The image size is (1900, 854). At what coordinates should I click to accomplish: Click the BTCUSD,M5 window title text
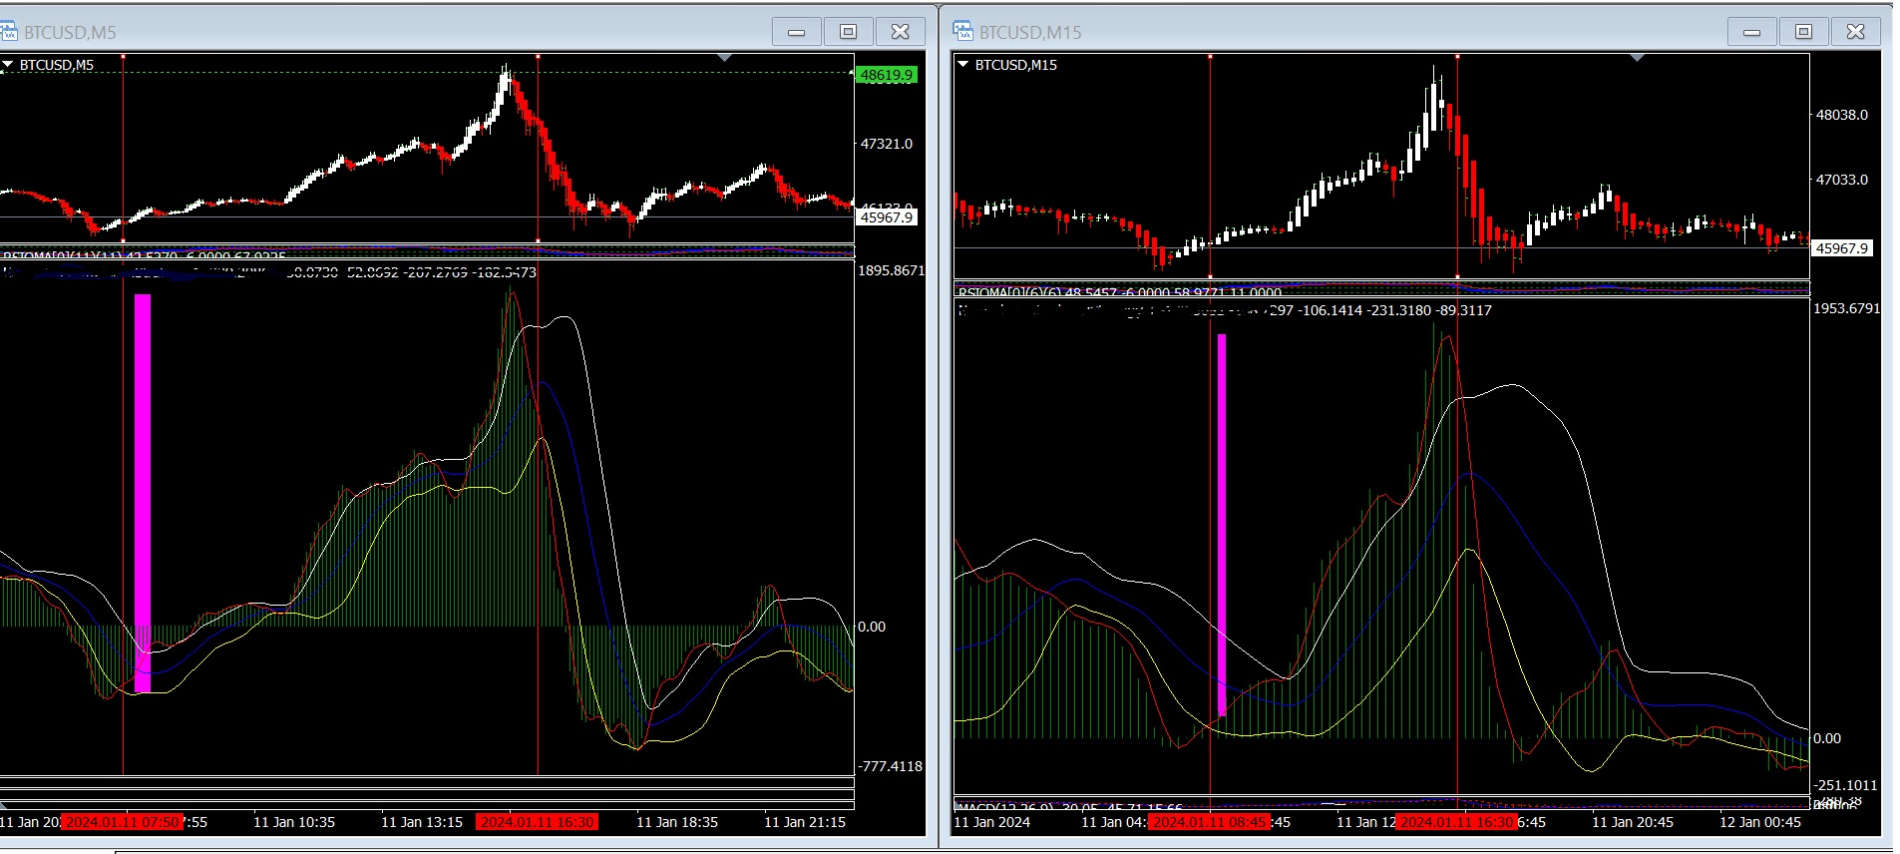point(70,32)
